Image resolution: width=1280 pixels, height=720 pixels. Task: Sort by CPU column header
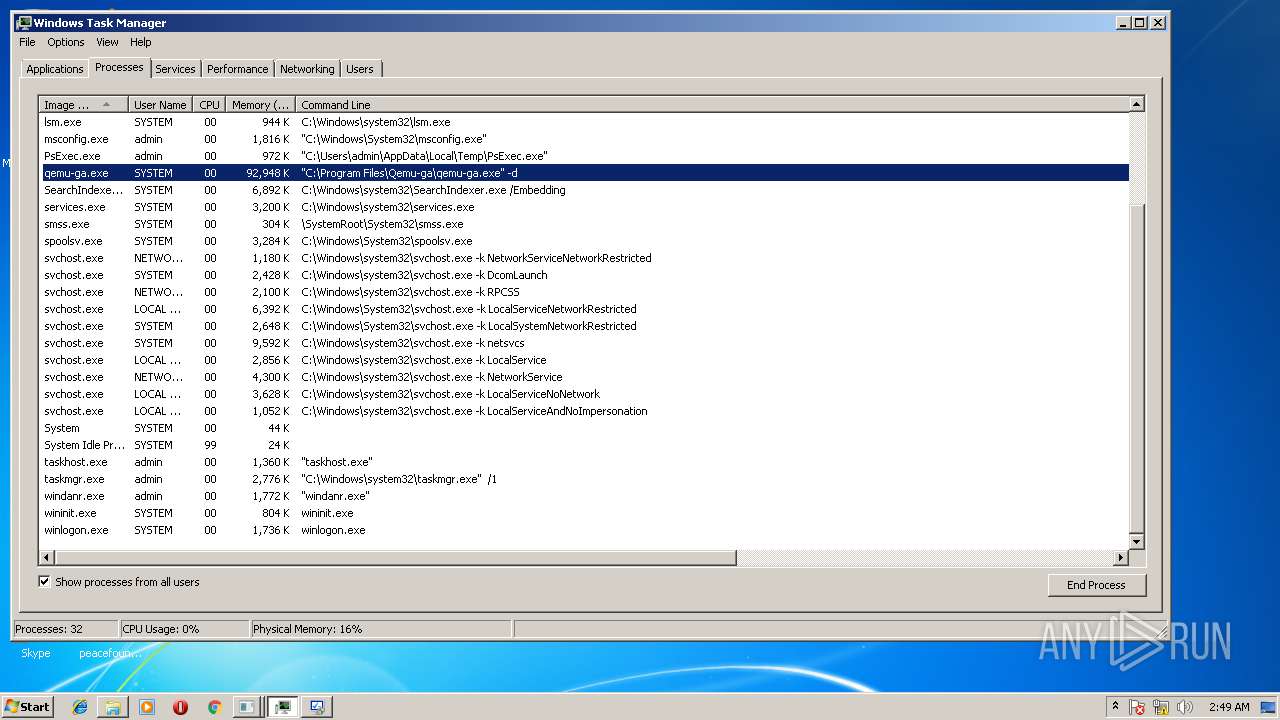209,105
